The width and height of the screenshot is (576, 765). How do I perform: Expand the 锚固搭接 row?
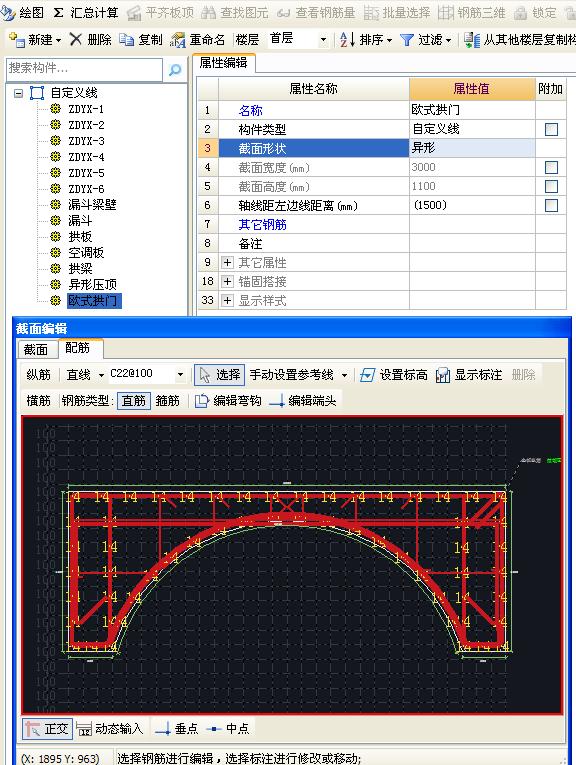tap(227, 282)
